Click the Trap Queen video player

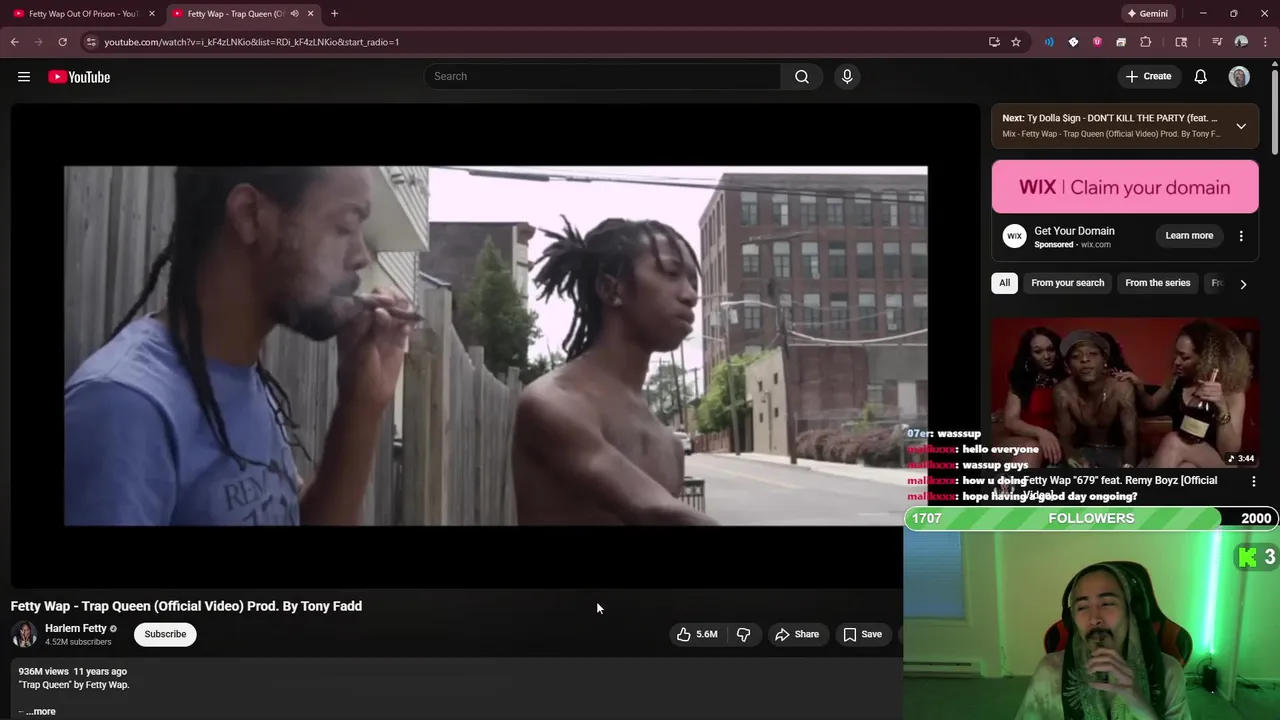pos(495,346)
